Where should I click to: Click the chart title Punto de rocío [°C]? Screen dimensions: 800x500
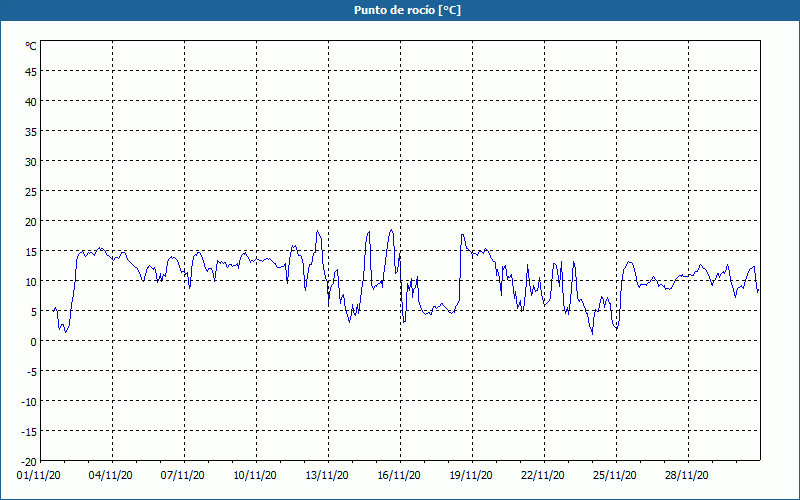click(407, 10)
